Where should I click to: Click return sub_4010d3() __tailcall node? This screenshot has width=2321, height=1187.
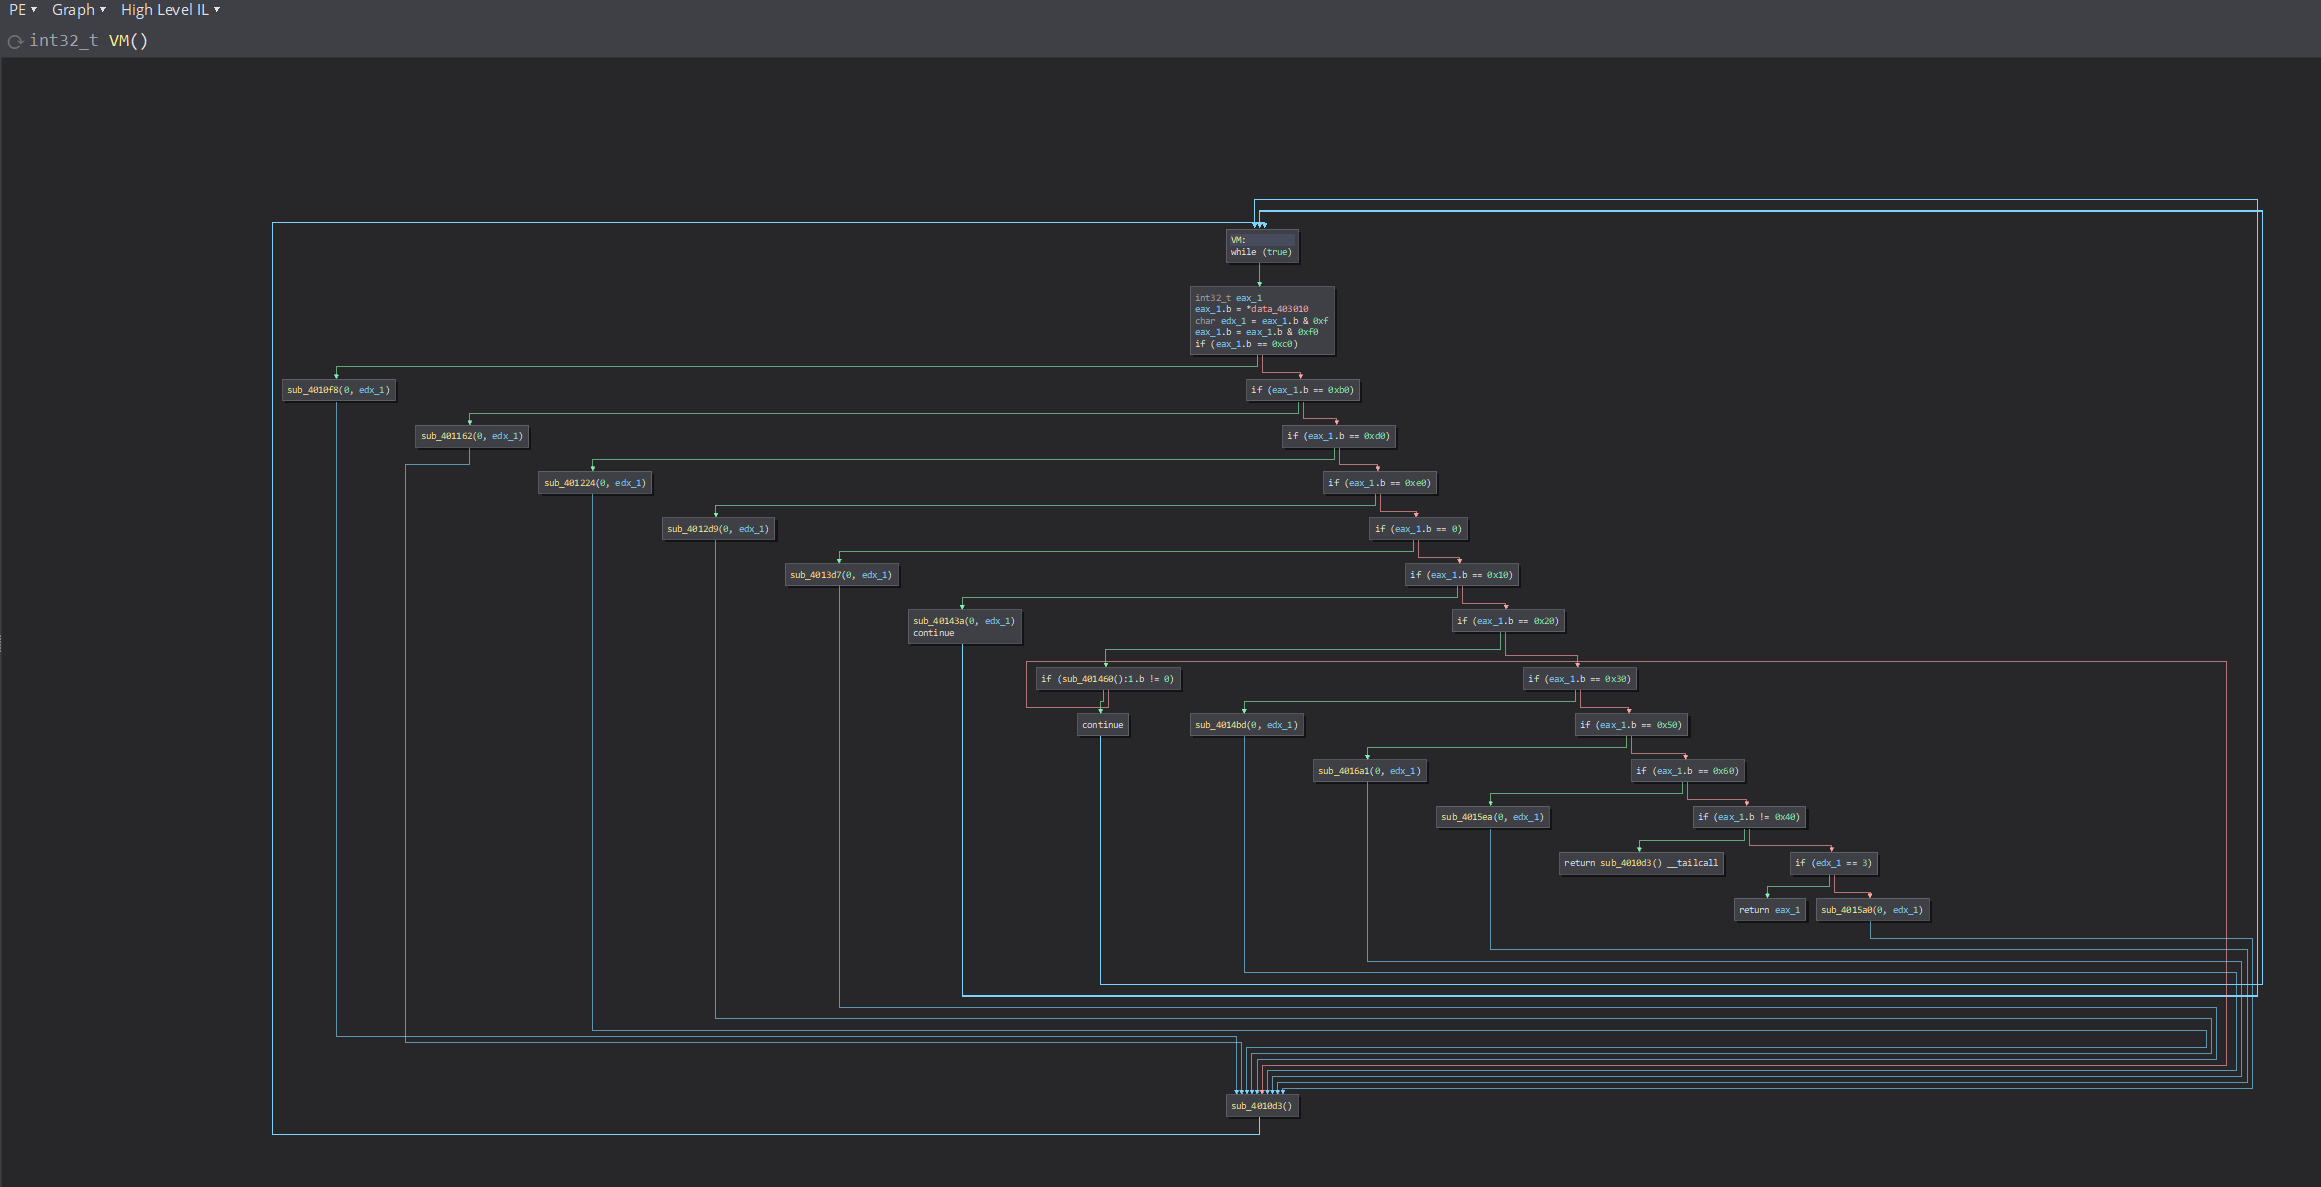coord(1641,863)
